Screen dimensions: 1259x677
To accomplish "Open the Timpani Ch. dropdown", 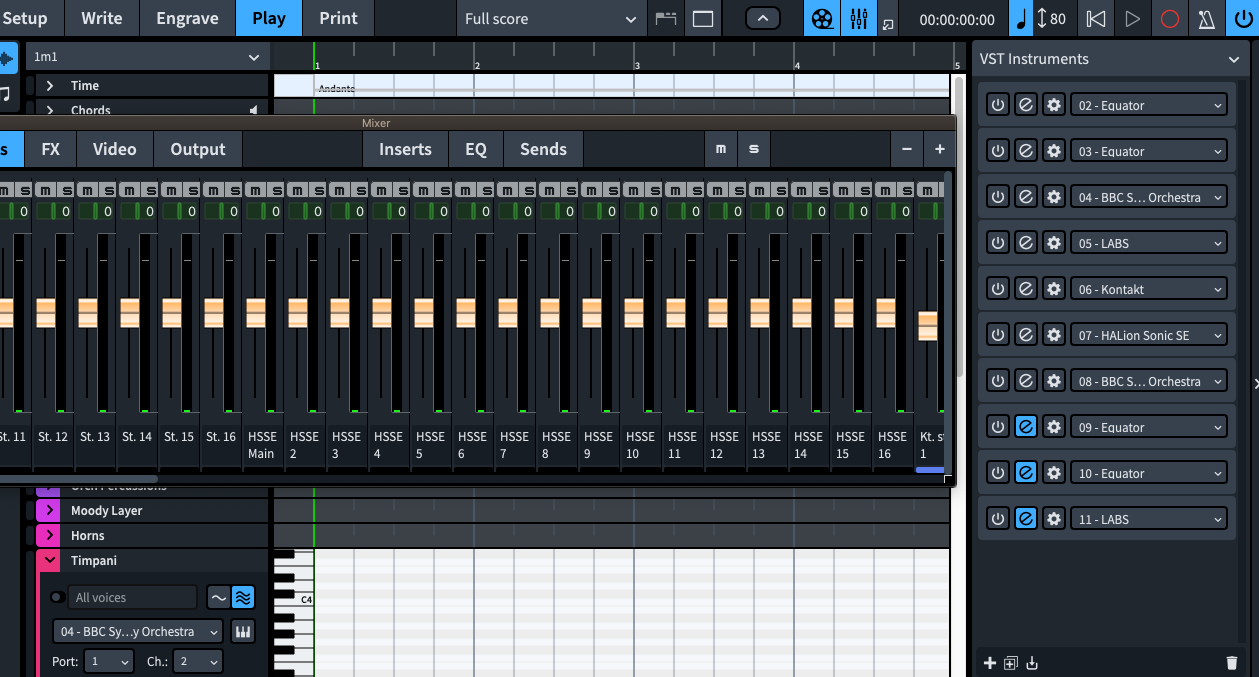I will coord(197,661).
